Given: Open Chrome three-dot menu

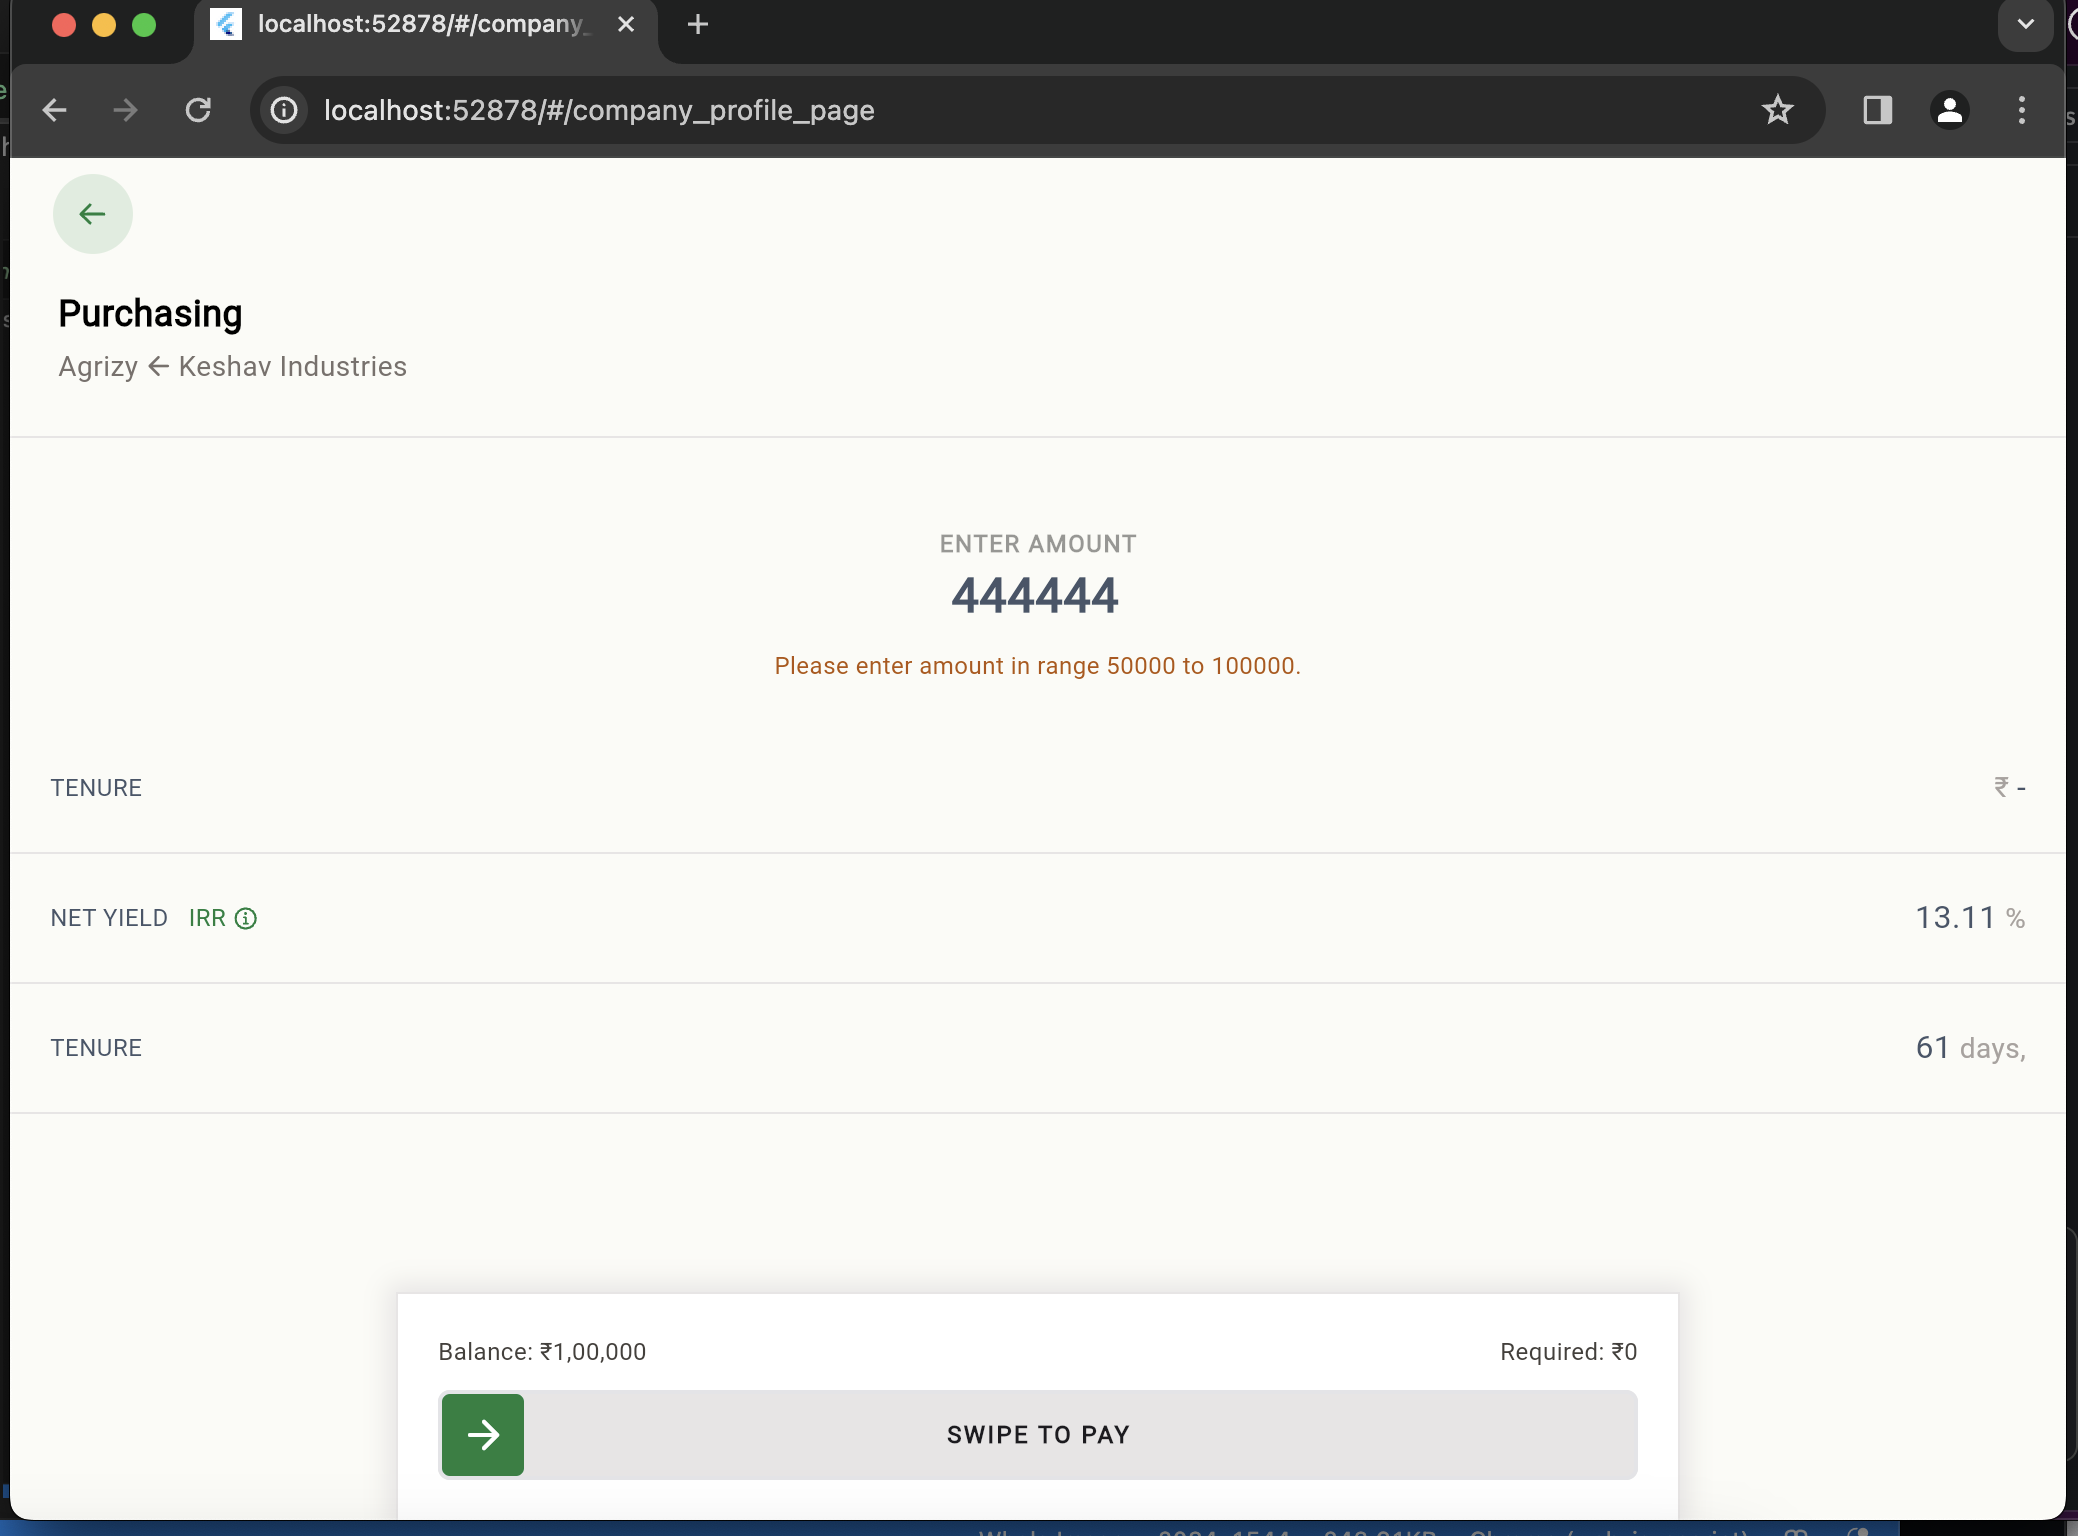Looking at the screenshot, I should (x=2021, y=110).
